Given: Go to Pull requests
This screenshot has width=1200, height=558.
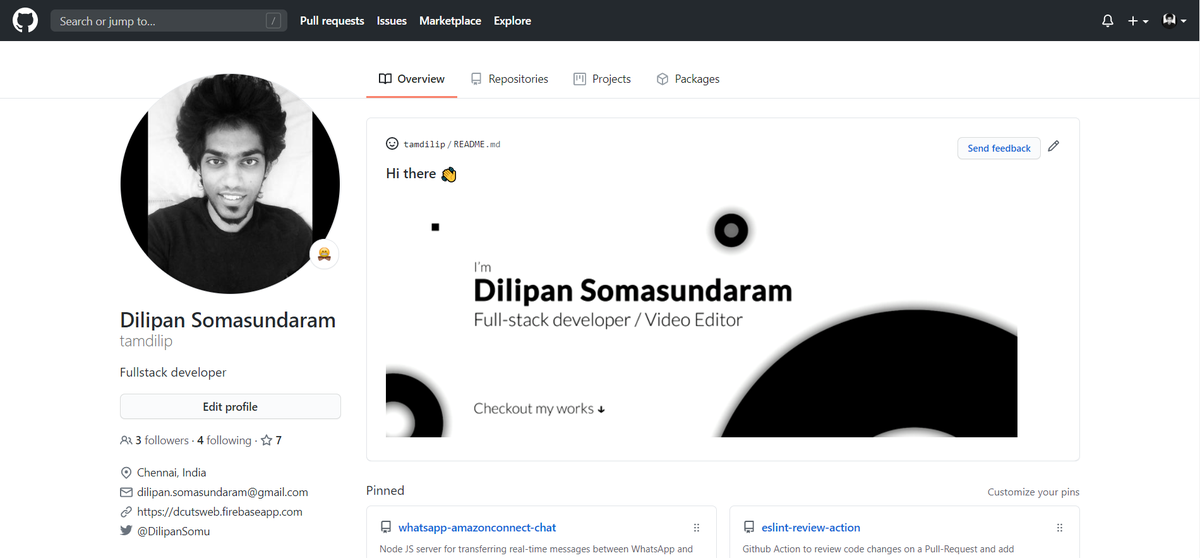Looking at the screenshot, I should click(x=332, y=21).
